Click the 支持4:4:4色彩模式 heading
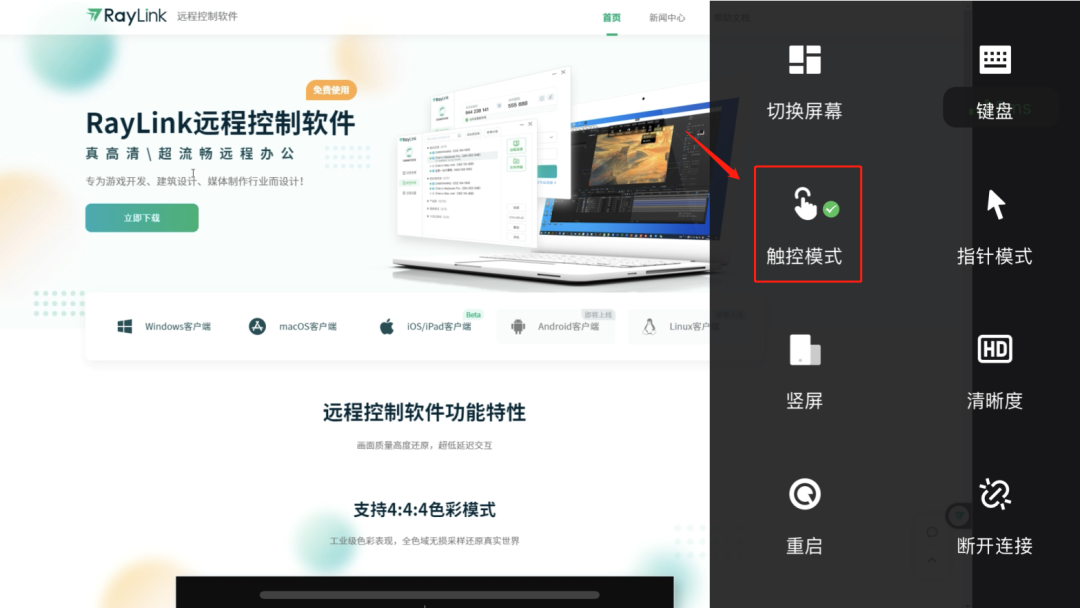This screenshot has width=1080, height=608. [424, 510]
